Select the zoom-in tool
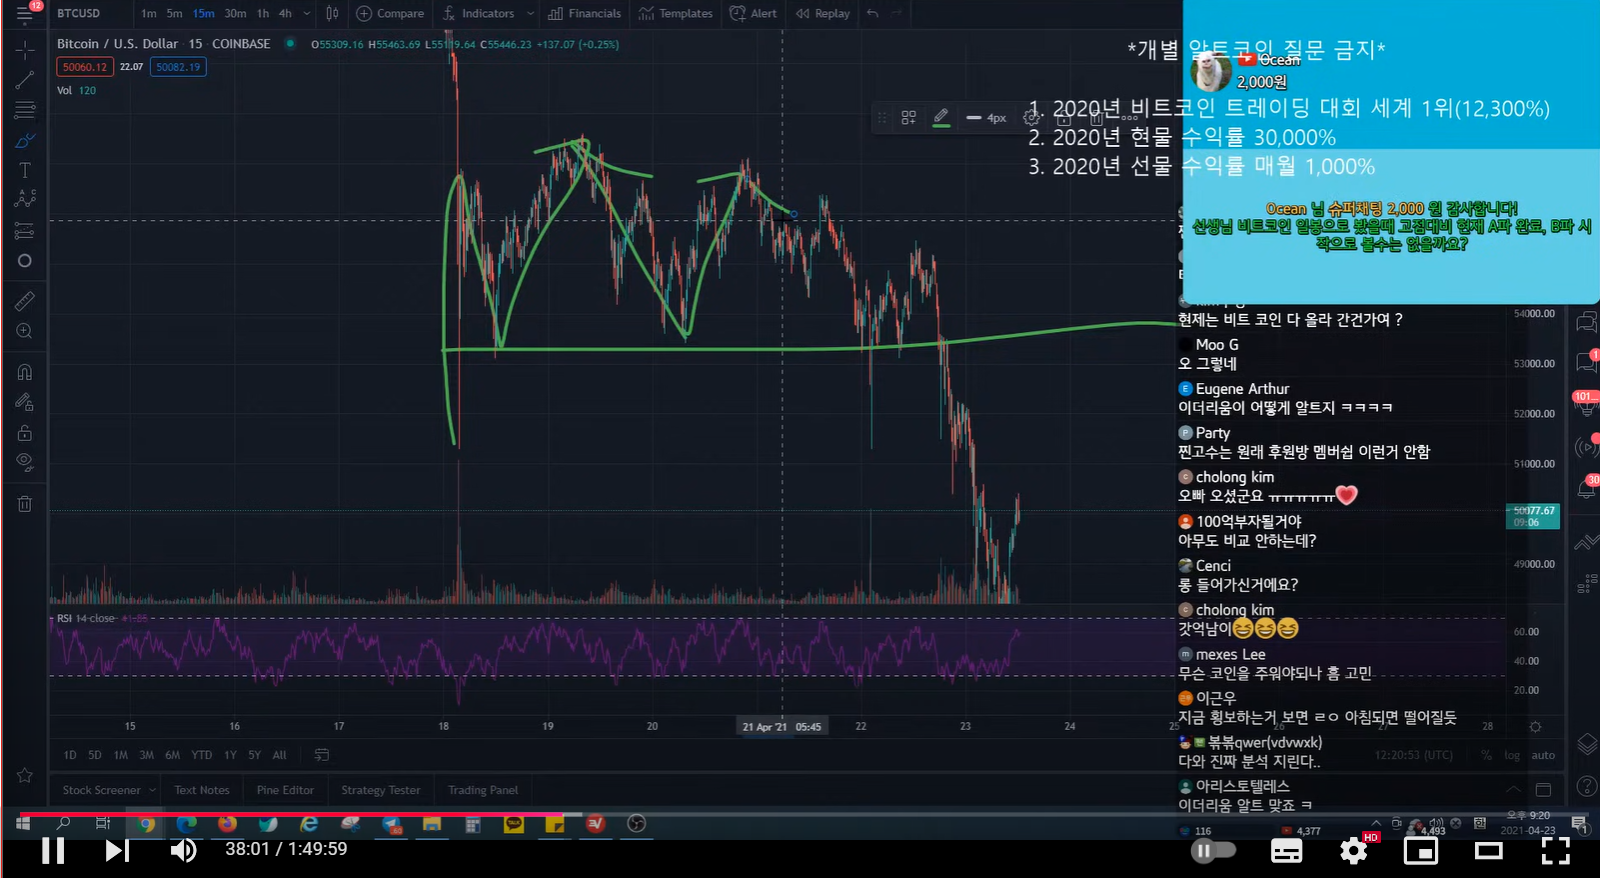 point(25,331)
